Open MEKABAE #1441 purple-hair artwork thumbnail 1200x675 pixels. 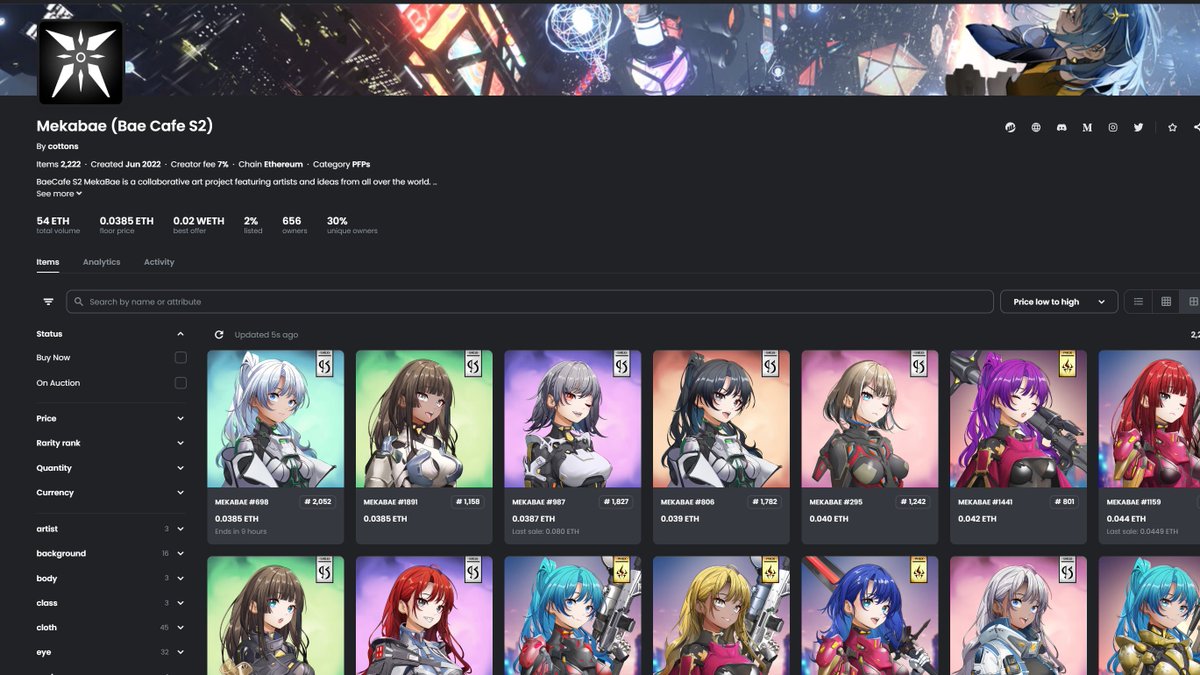click(1018, 419)
